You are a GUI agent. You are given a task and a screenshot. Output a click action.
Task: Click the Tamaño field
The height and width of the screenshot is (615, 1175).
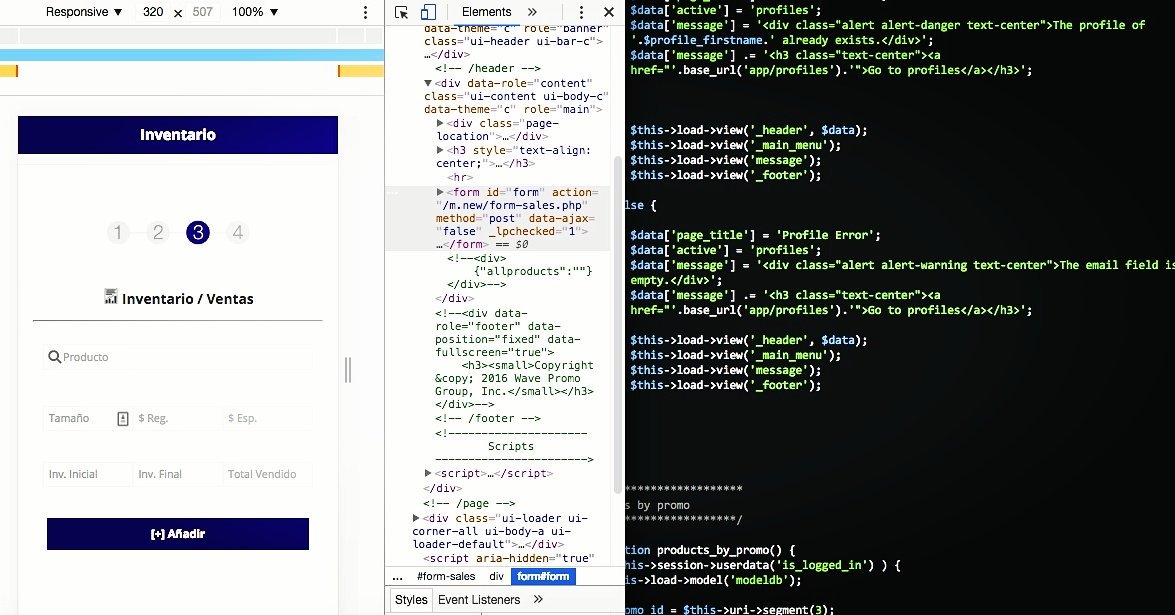(x=88, y=418)
